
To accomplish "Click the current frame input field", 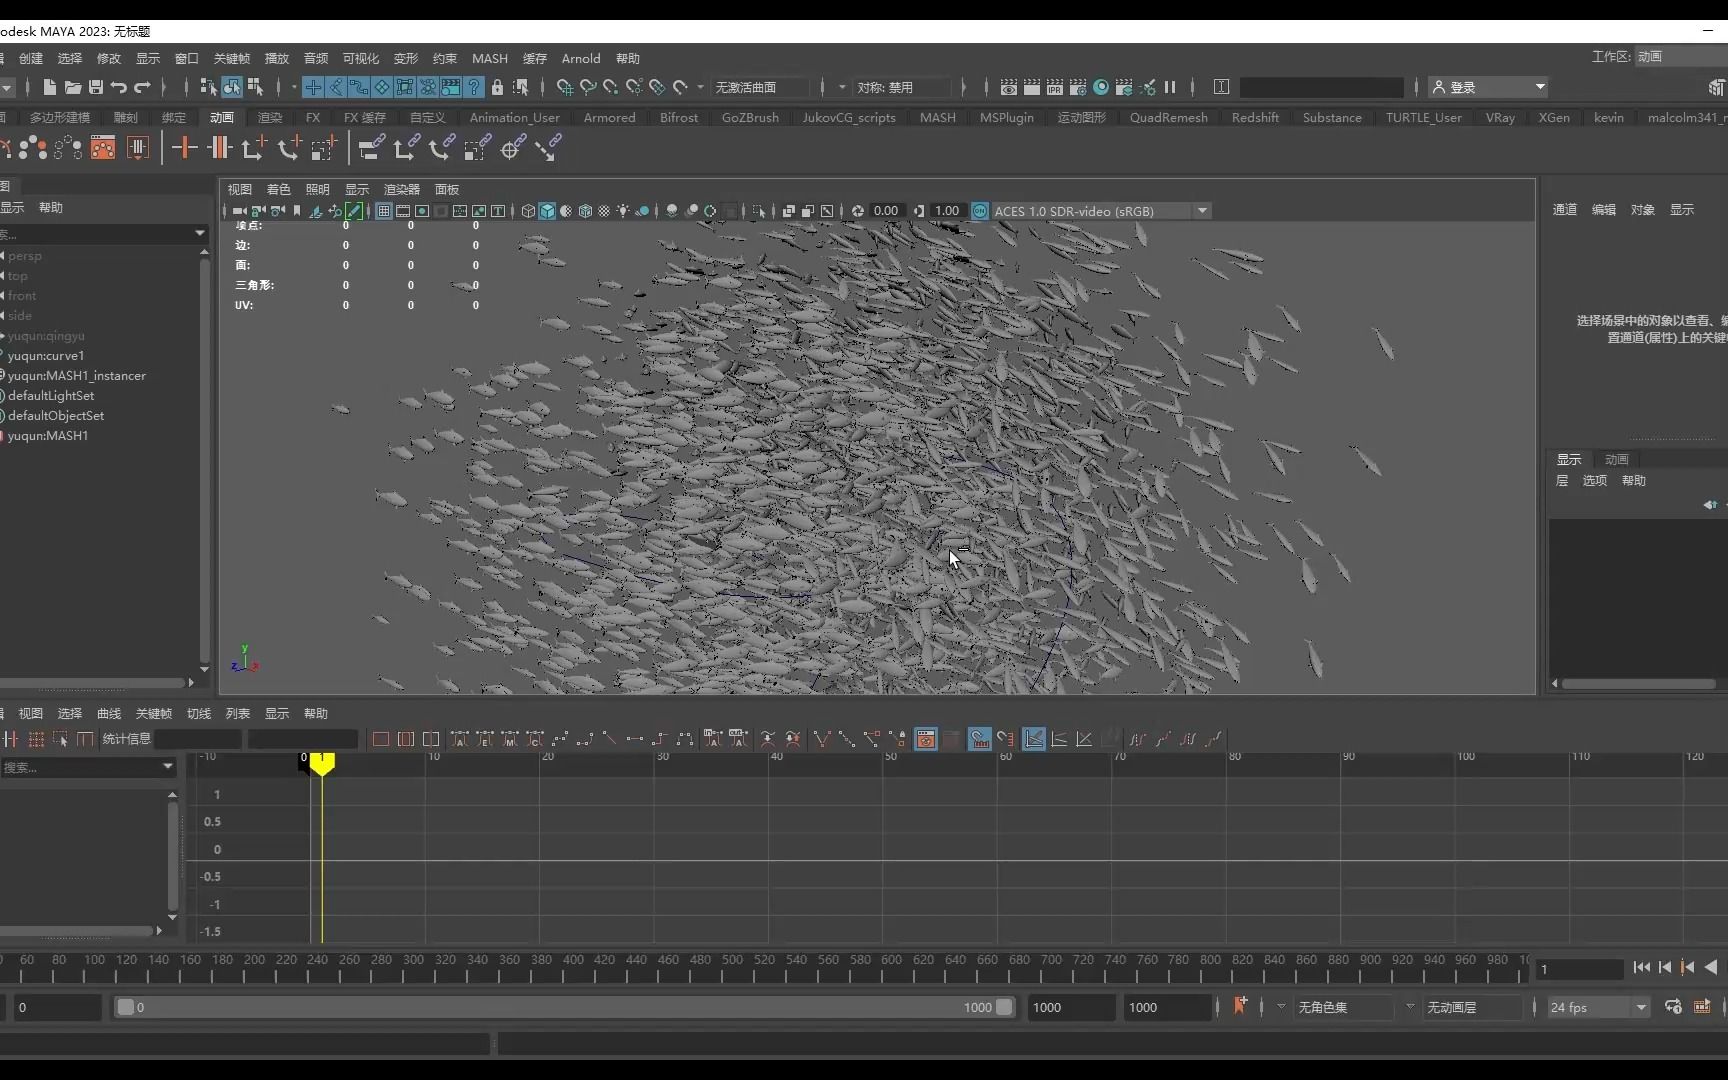I will (1579, 968).
